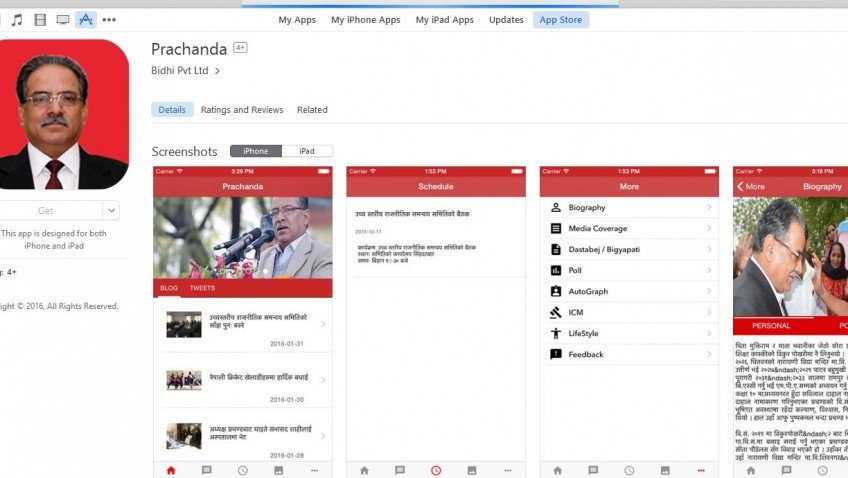Click the 4+ age rating badge
Image resolution: width=848 pixels, height=478 pixels.
240,48
